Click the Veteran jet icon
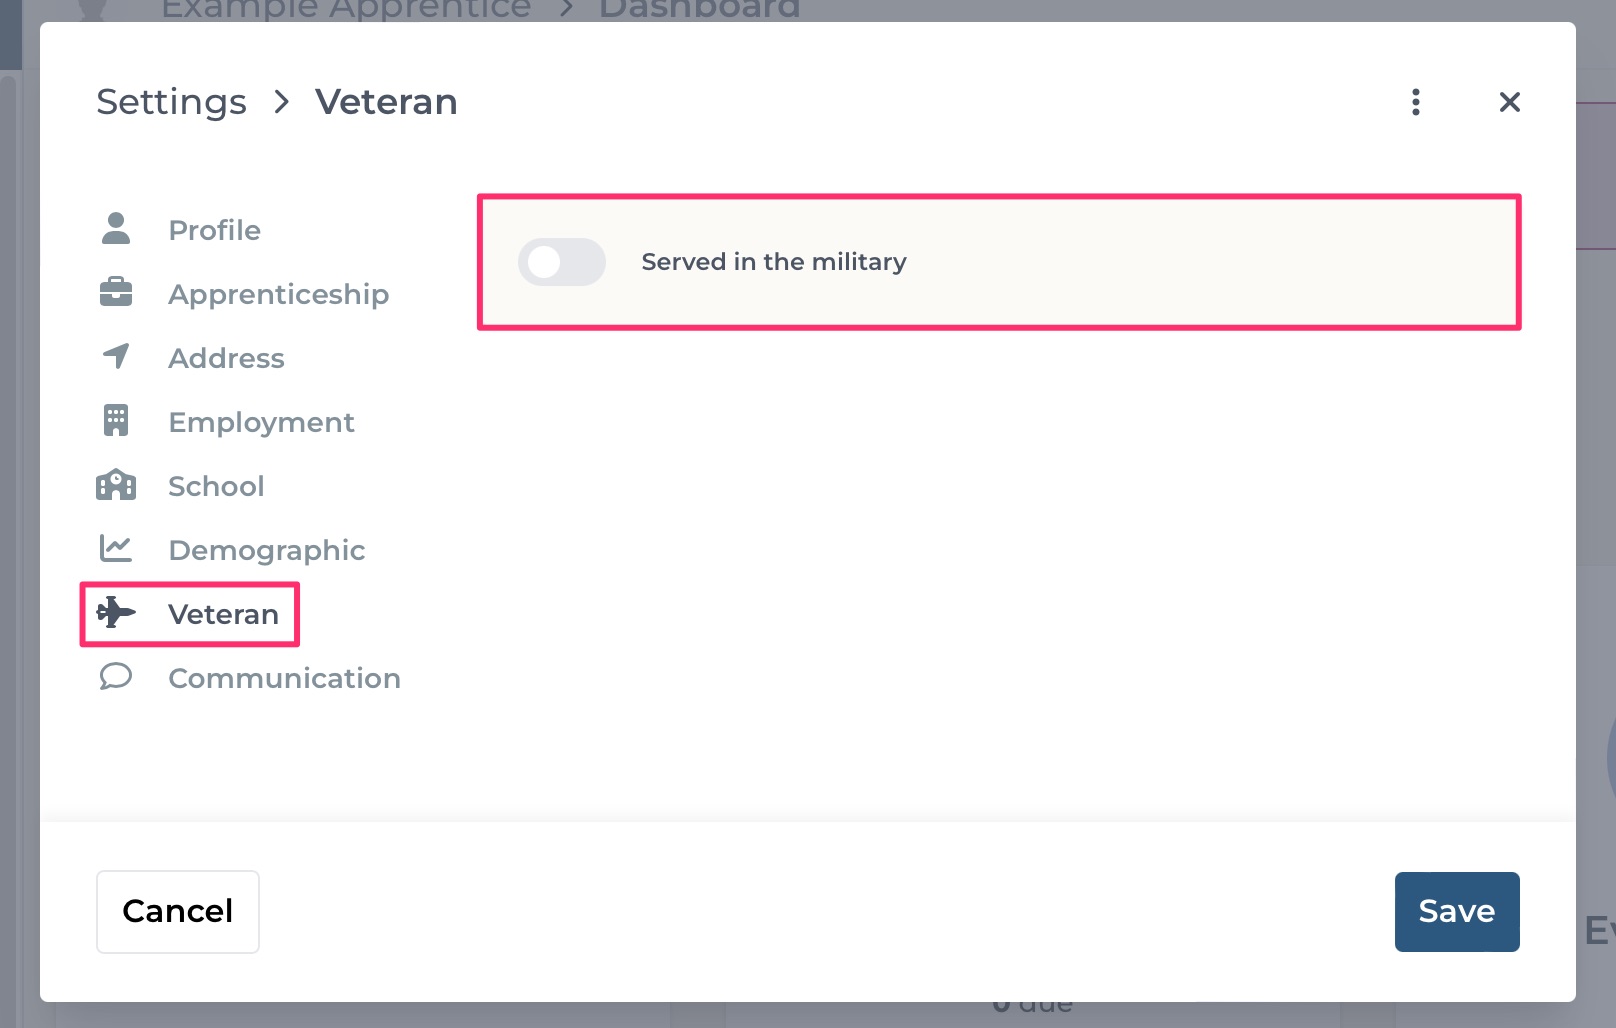The image size is (1616, 1028). tap(116, 612)
